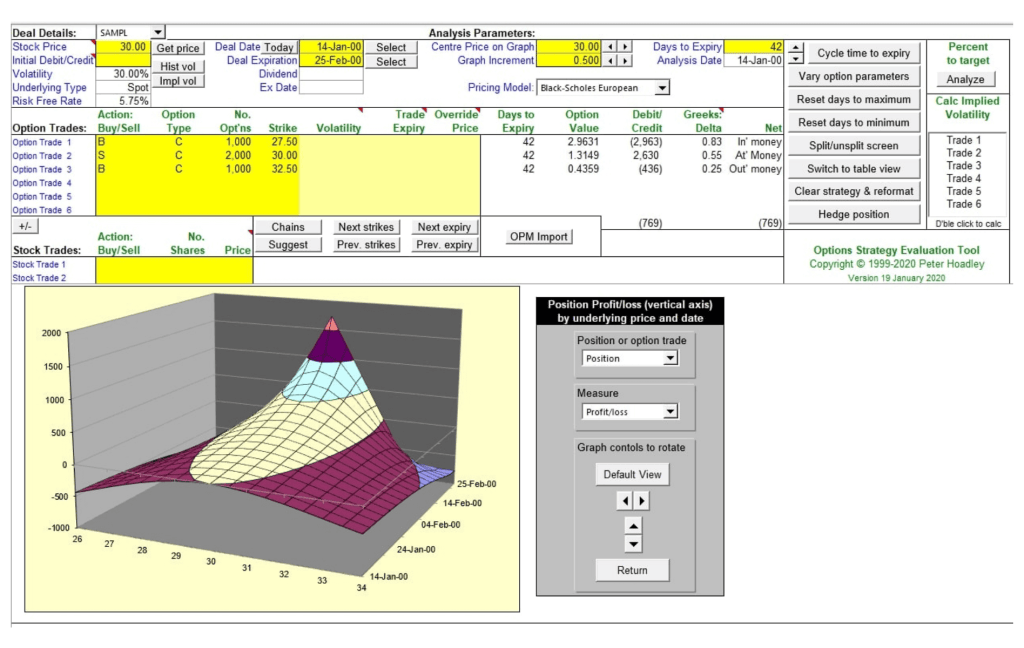Viewport: 1024px width, 648px height.
Task: Click Trade 1 in Calc Implied Volatility list
Action: click(963, 140)
